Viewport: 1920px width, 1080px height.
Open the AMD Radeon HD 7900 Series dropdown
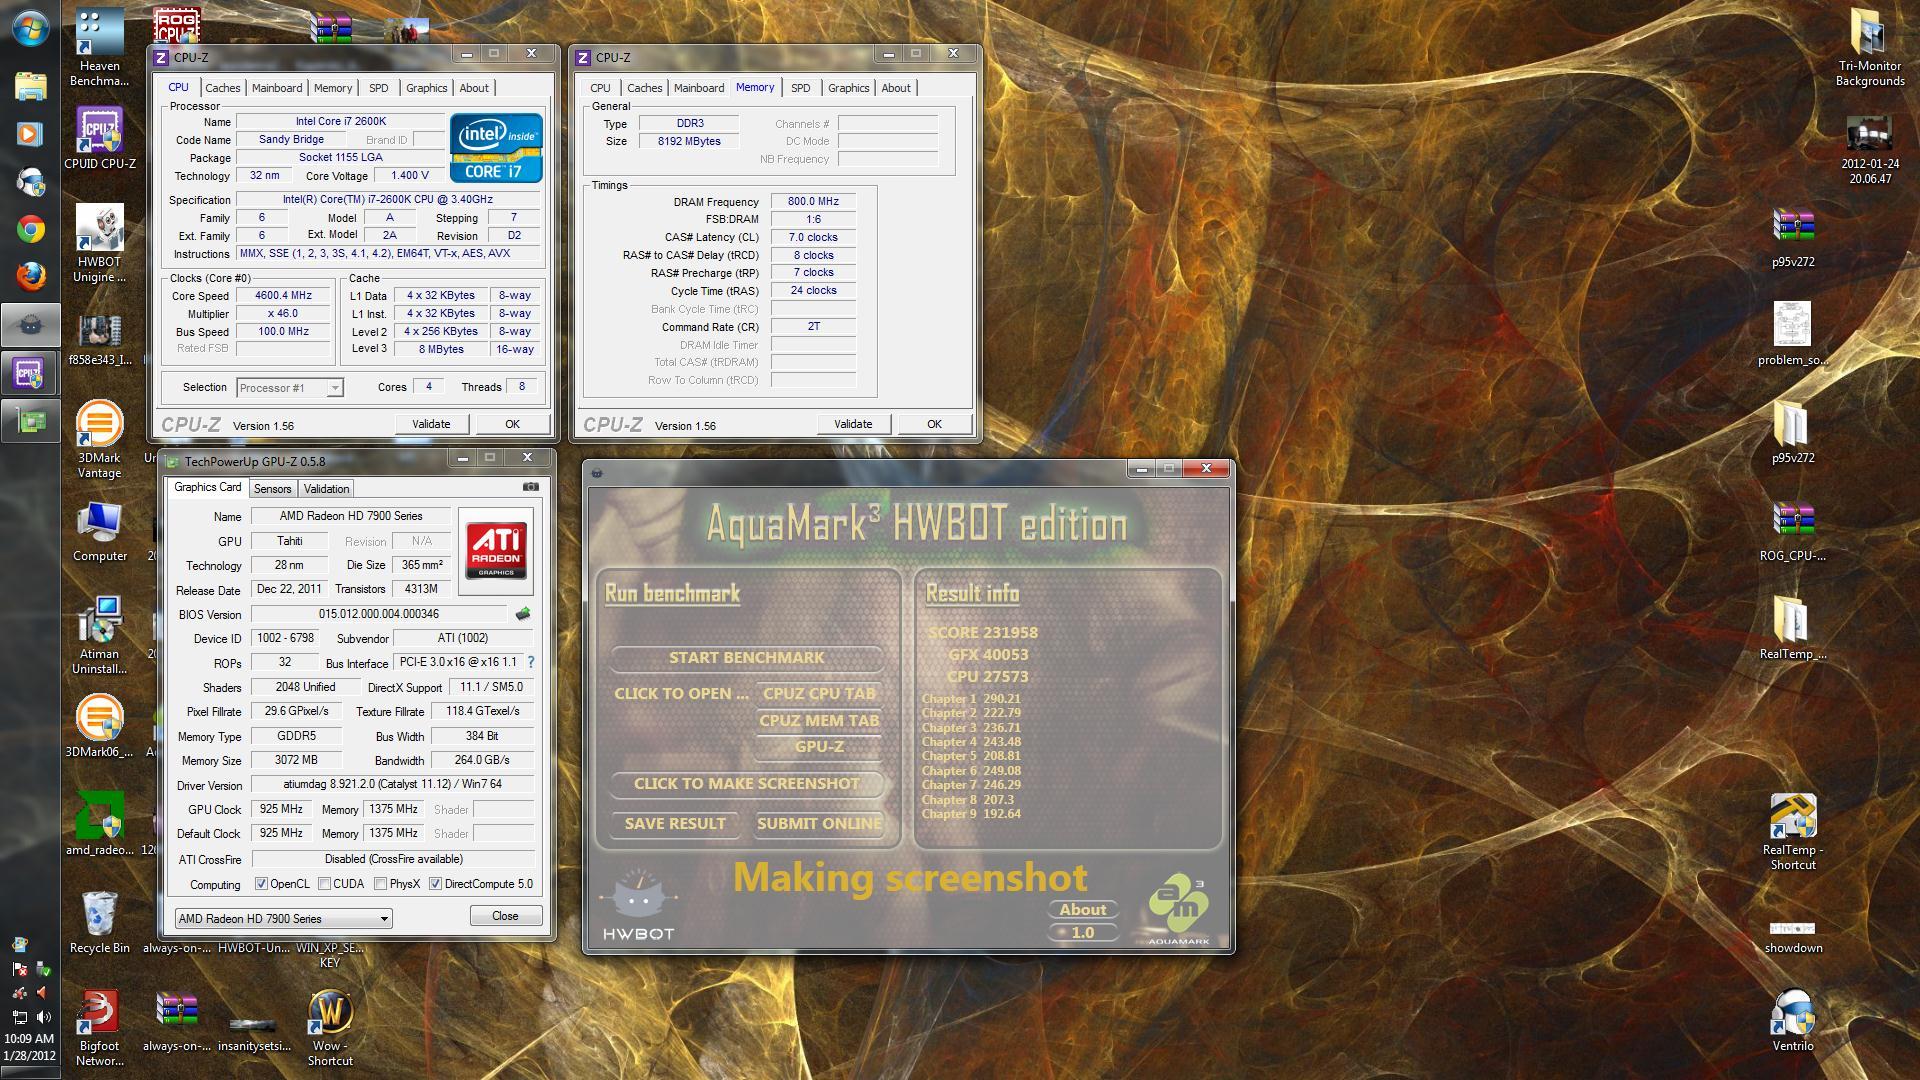click(283, 918)
